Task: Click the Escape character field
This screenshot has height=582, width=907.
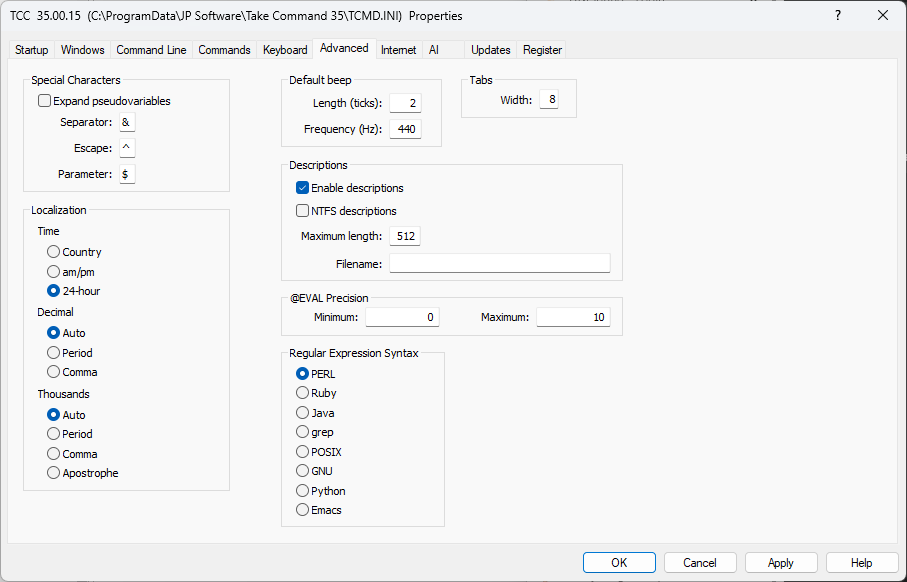Action: click(127, 148)
